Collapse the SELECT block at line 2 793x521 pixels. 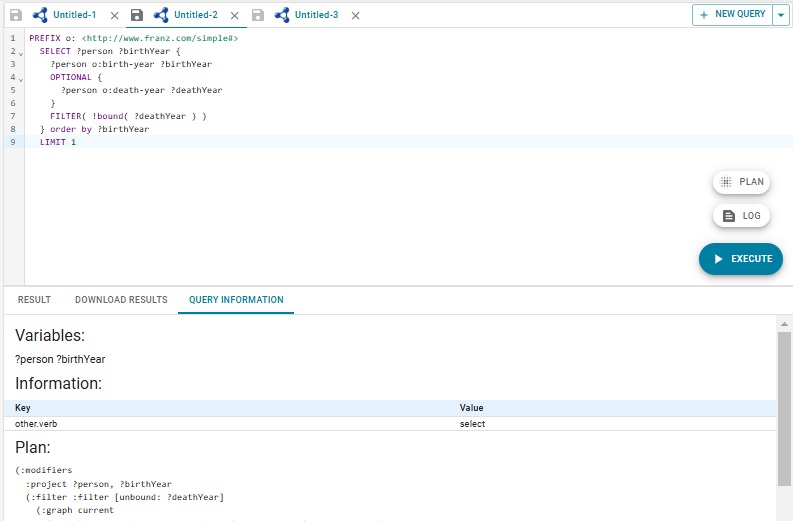pyautogui.click(x=20, y=52)
